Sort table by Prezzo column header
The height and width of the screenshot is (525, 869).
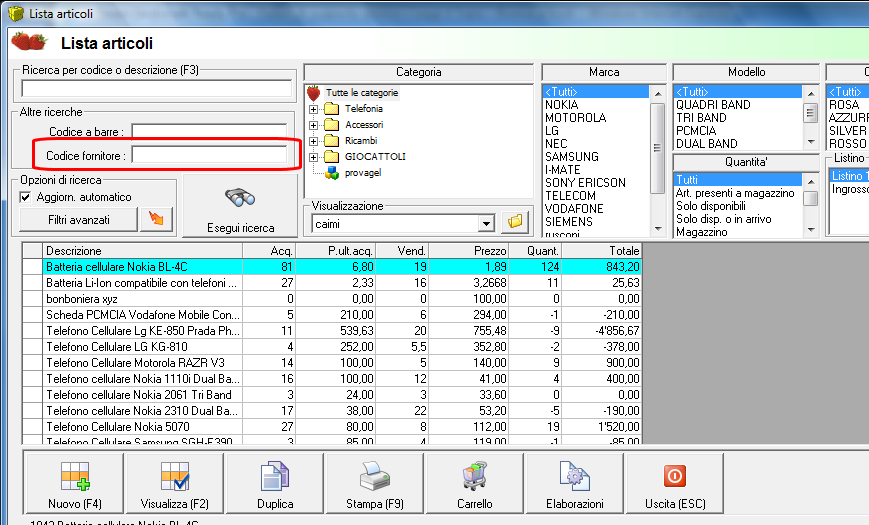coord(468,251)
